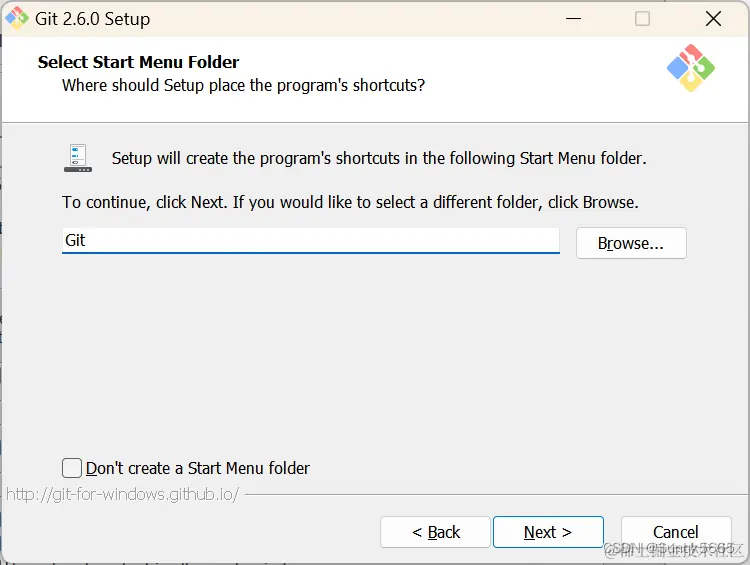Proceed with the Next > button

pos(548,532)
